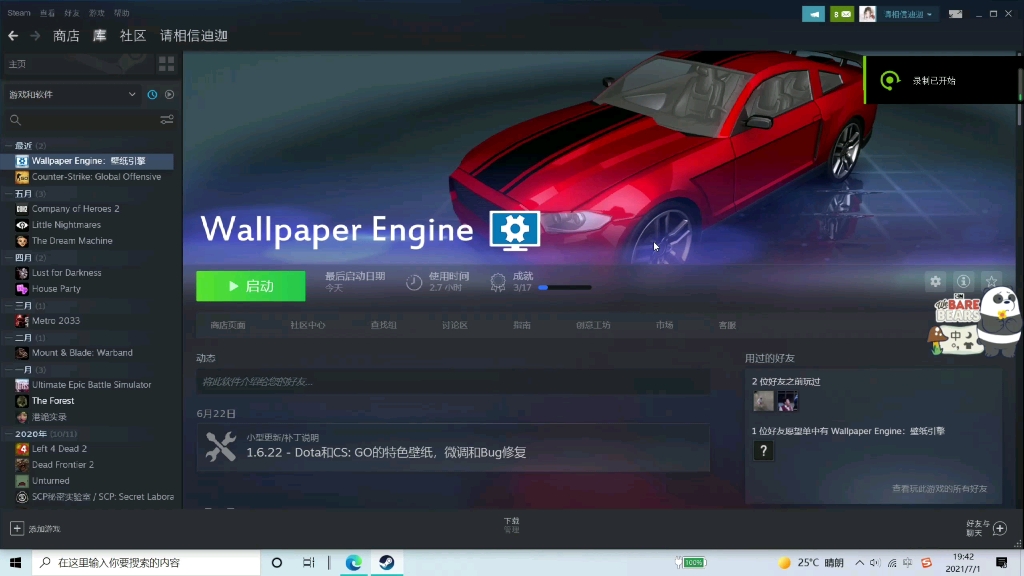
Task: Open the 1.6.22 update news item
Action: point(453,448)
